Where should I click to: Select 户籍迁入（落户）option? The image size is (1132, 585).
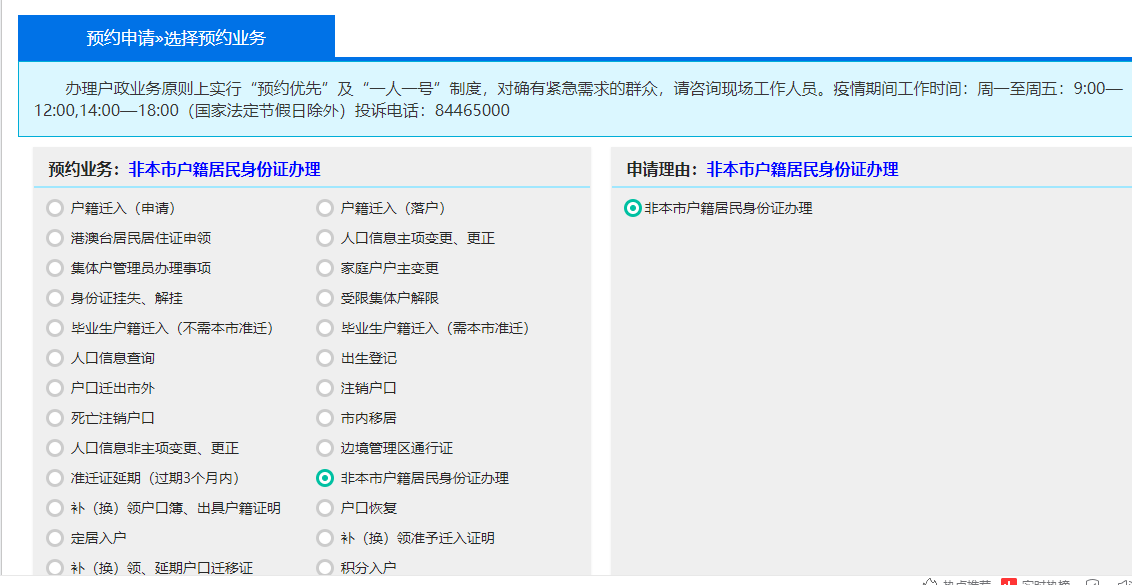325,208
